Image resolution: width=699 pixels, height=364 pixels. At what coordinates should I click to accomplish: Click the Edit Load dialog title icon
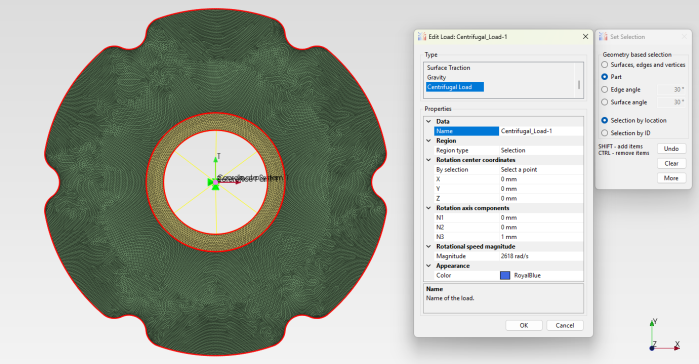(422, 37)
